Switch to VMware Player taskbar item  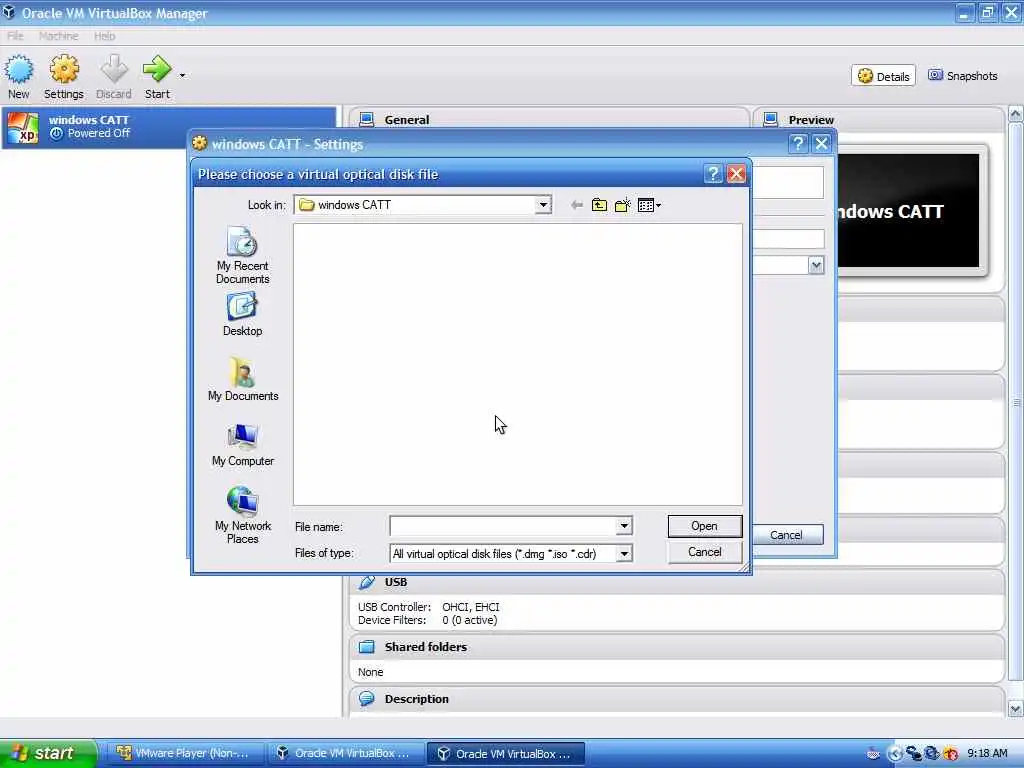click(x=184, y=753)
